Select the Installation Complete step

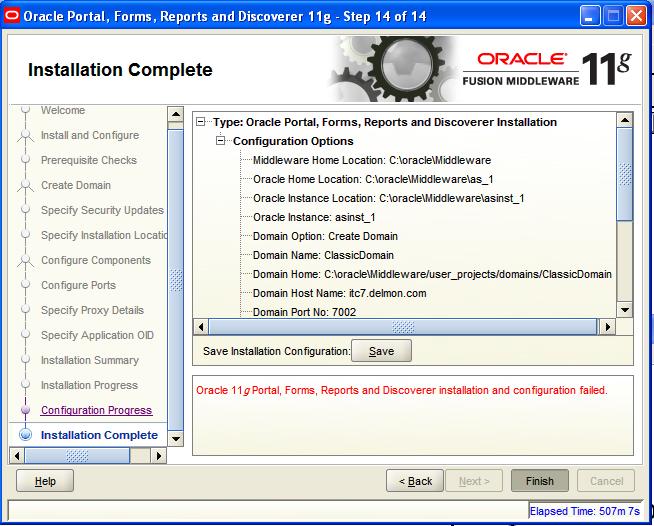click(99, 435)
